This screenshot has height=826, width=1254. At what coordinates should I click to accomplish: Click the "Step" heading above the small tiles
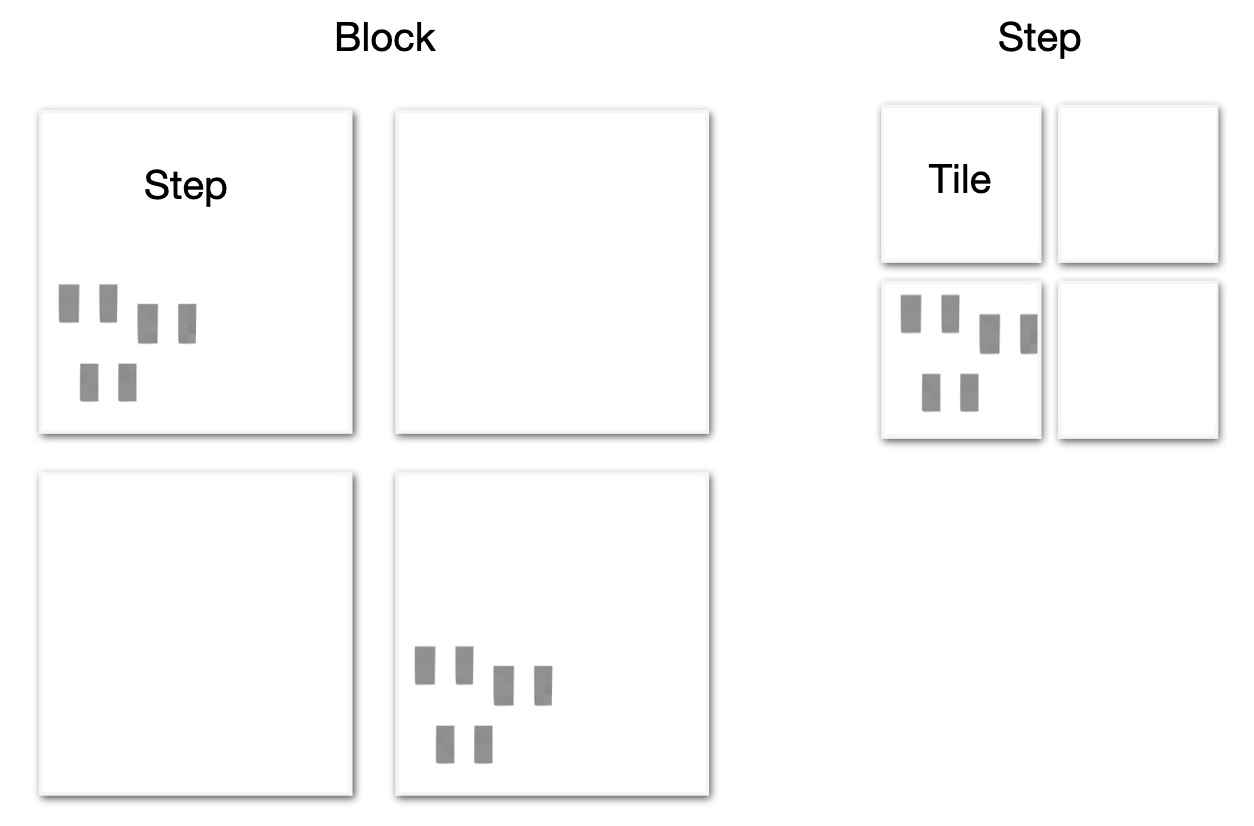1039,38
